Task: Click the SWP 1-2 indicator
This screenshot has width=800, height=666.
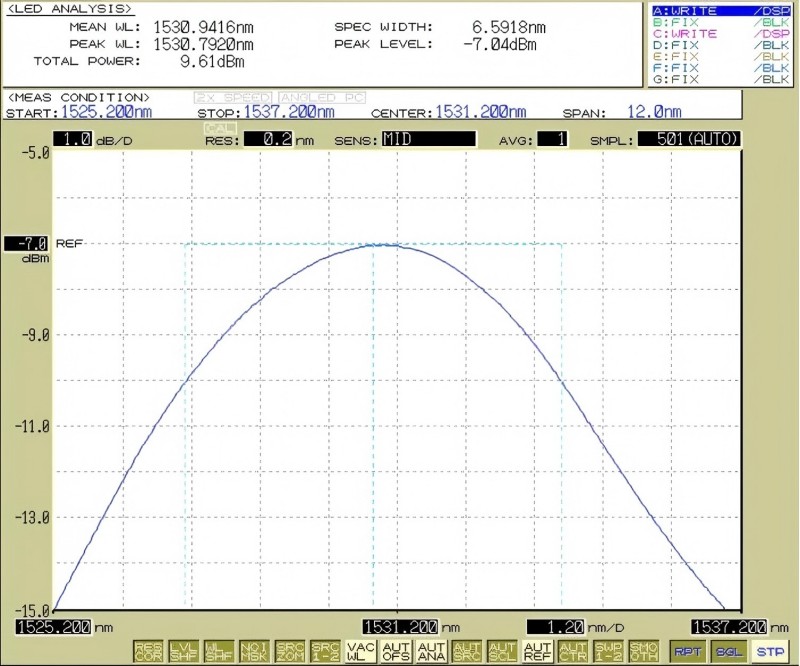Action: (x=608, y=652)
